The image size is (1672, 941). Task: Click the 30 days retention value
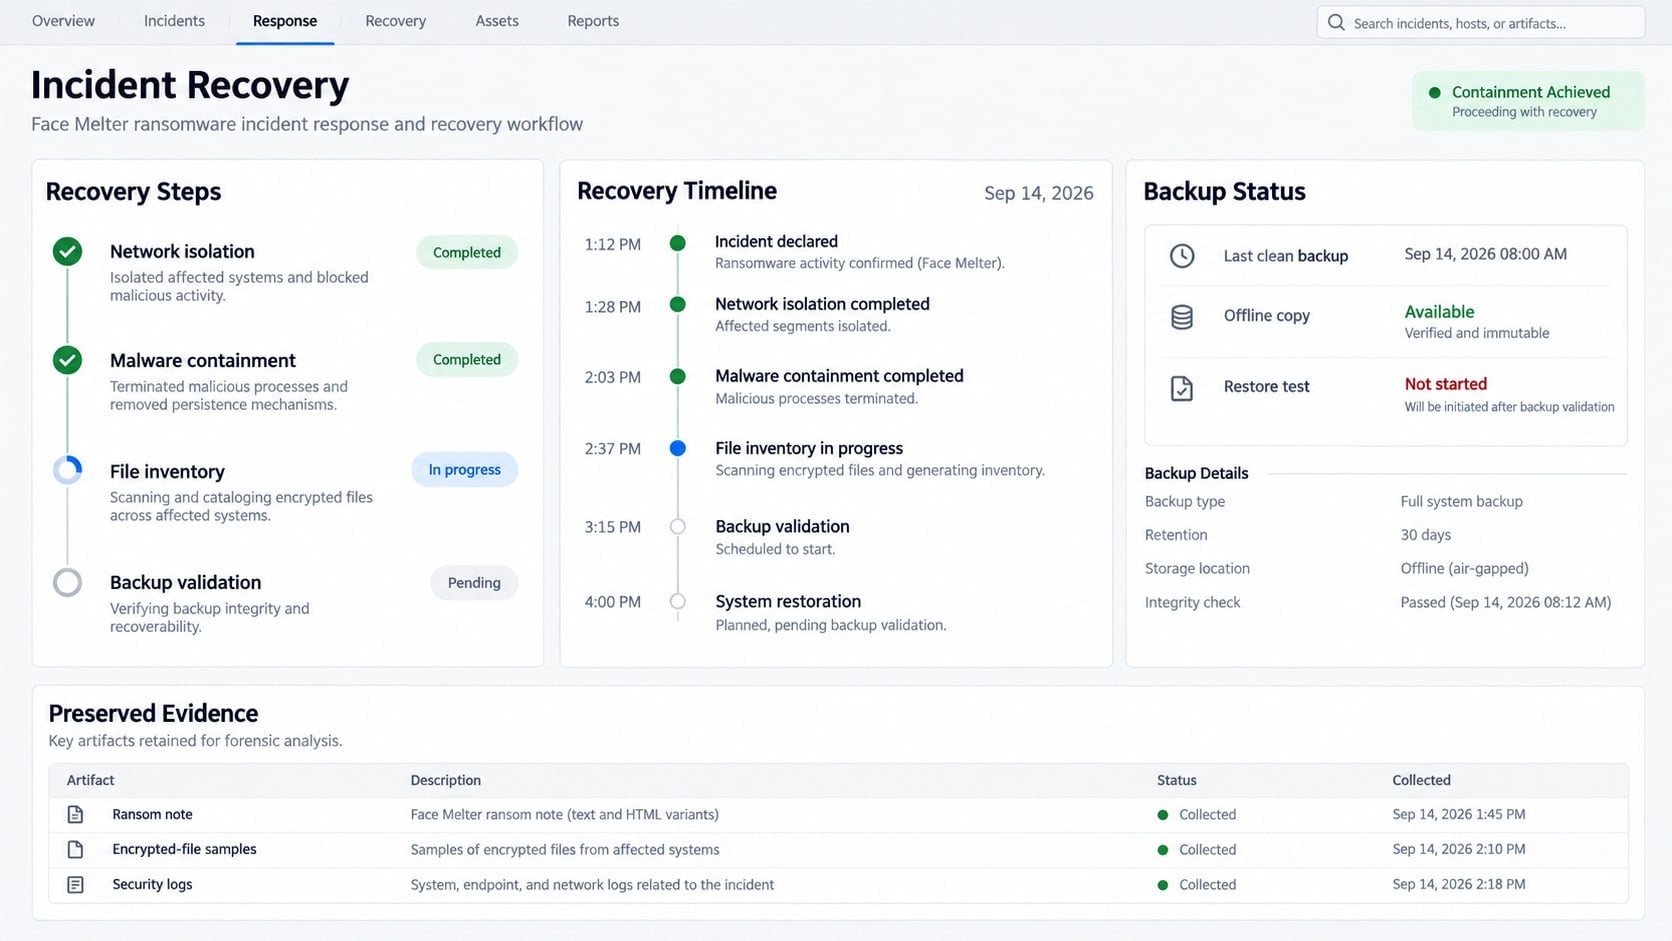tap(1425, 535)
